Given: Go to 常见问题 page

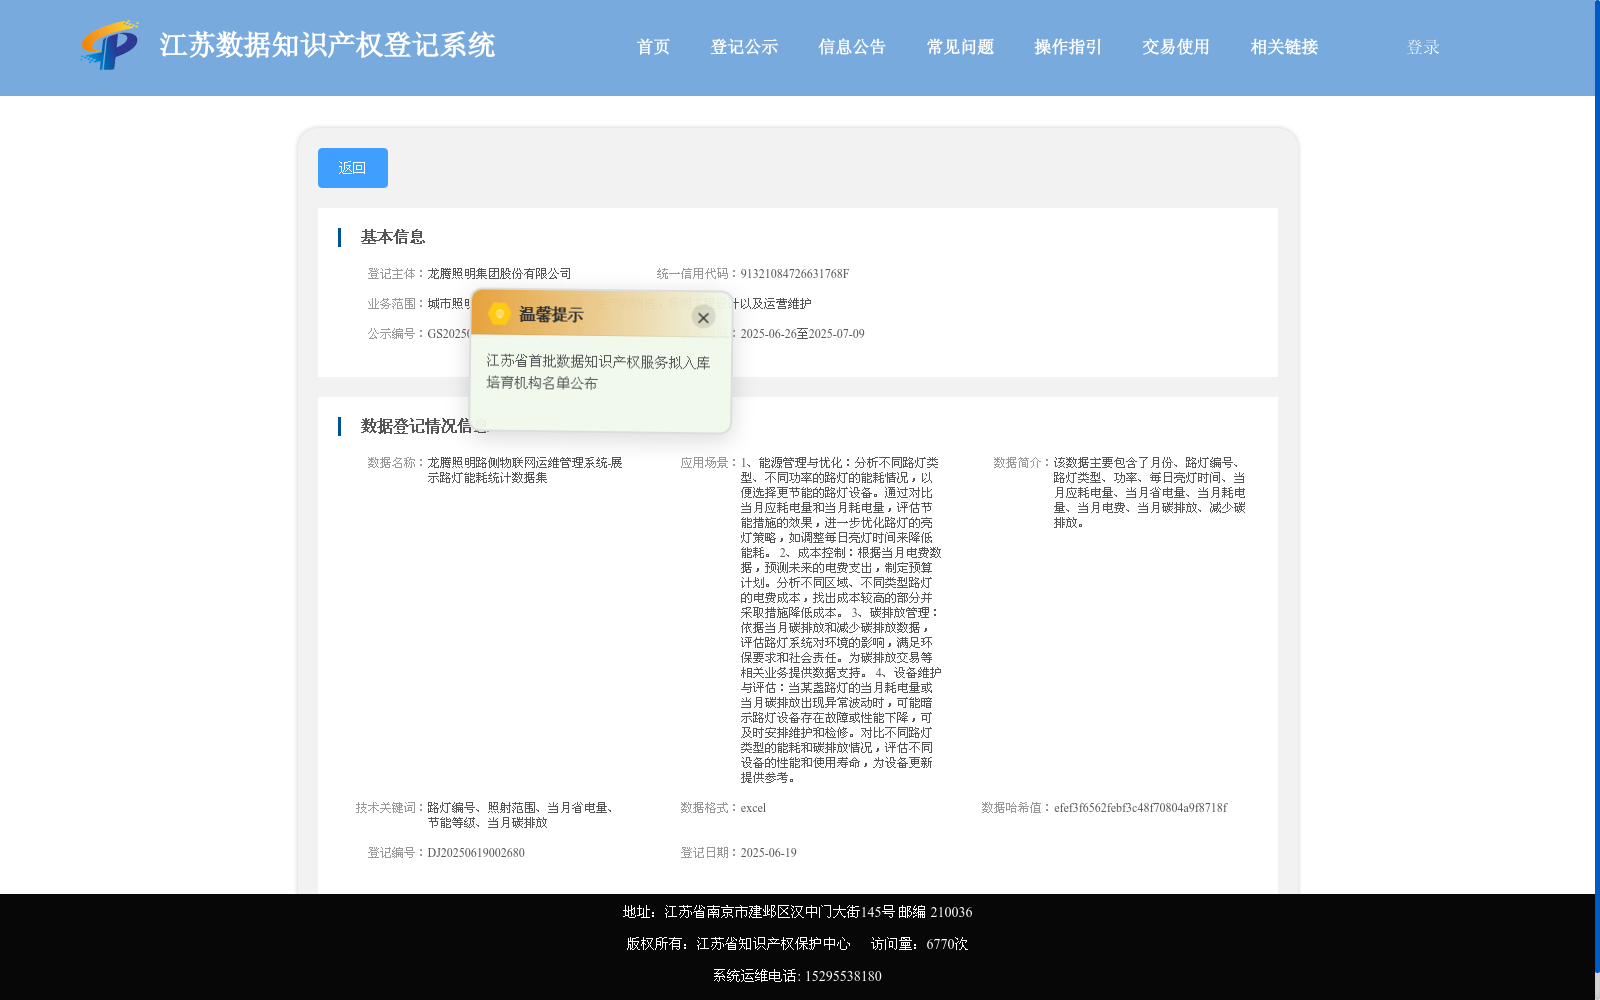Looking at the screenshot, I should 960,47.
